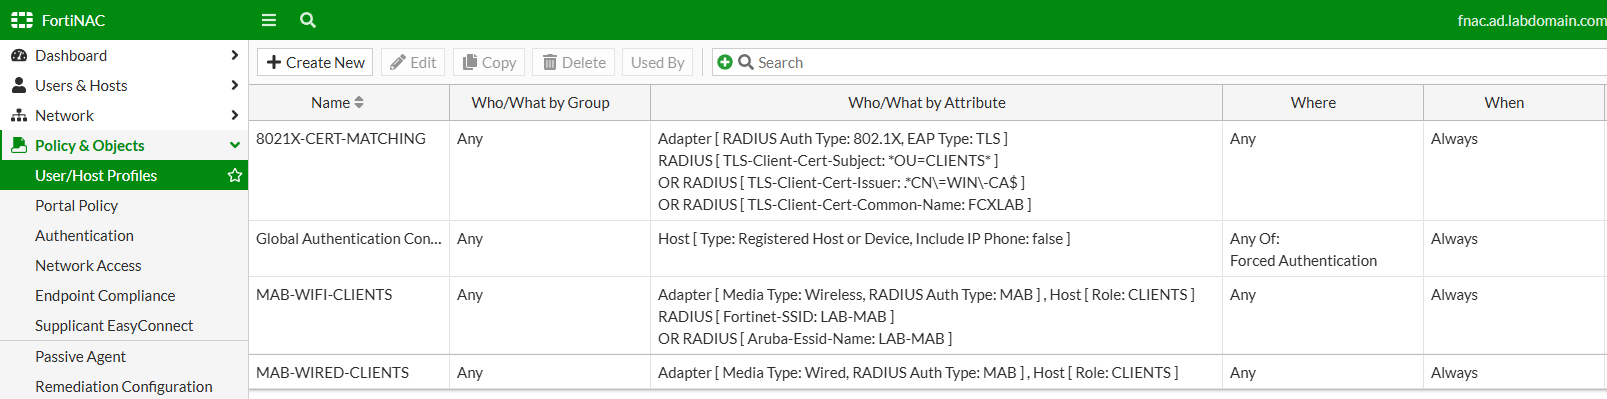Expand the Users & Hosts chevron
This screenshot has width=1607, height=399.
coord(234,86)
